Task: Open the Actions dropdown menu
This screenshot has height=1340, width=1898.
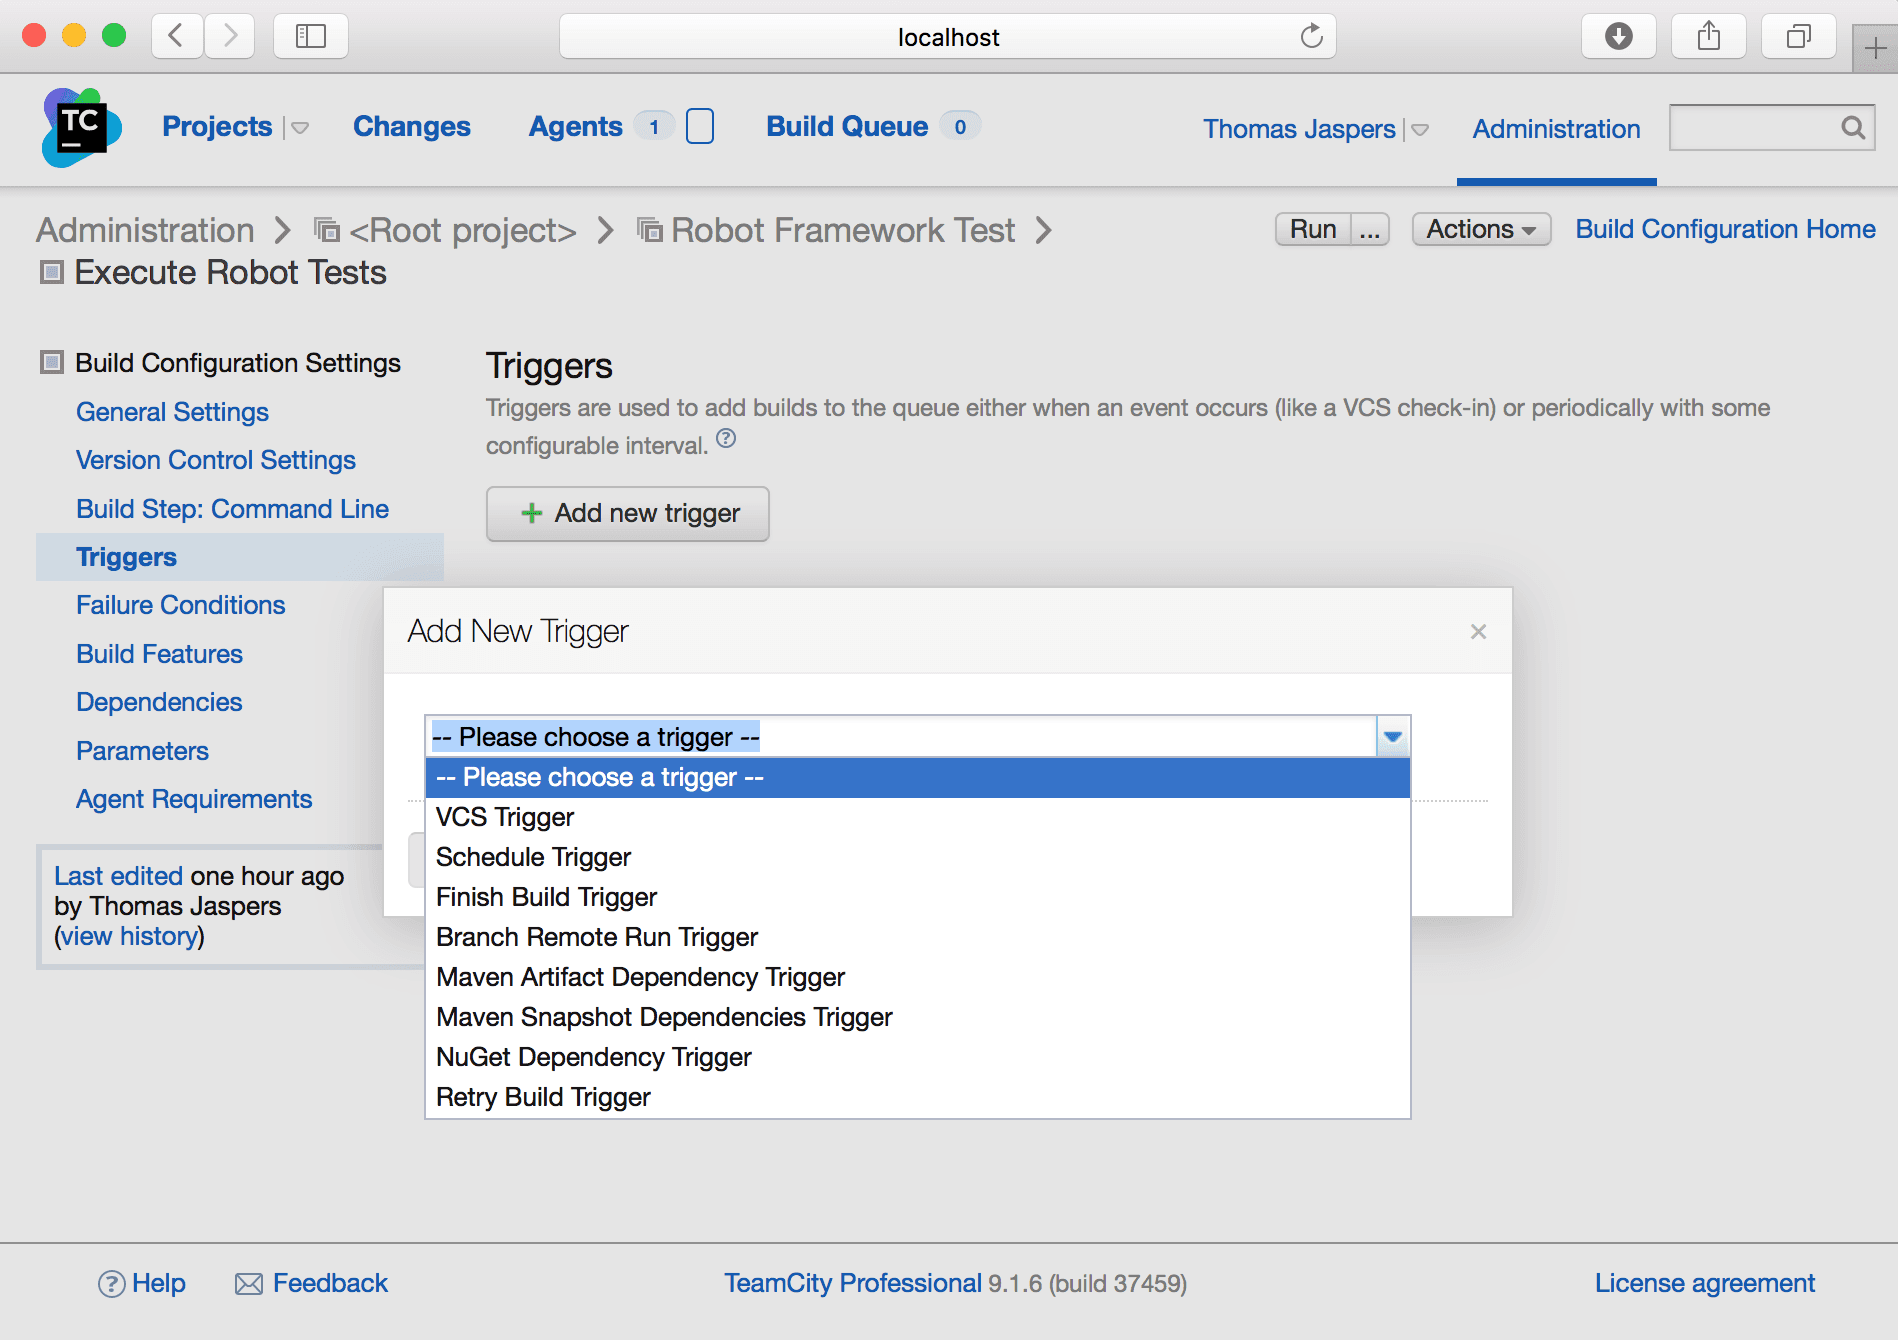Action: [x=1481, y=229]
